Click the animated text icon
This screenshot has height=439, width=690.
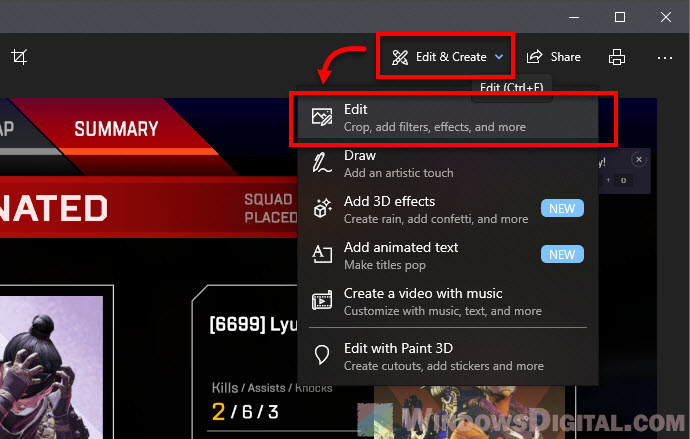322,254
